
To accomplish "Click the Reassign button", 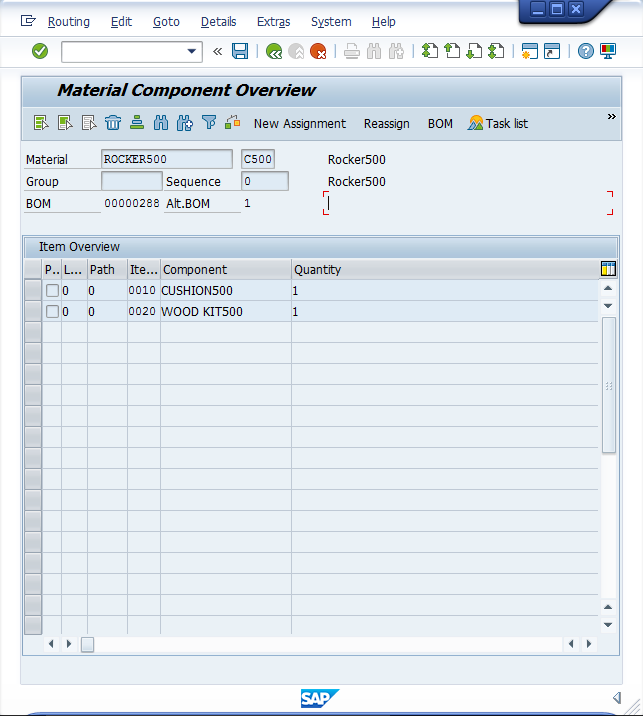I will coord(387,124).
